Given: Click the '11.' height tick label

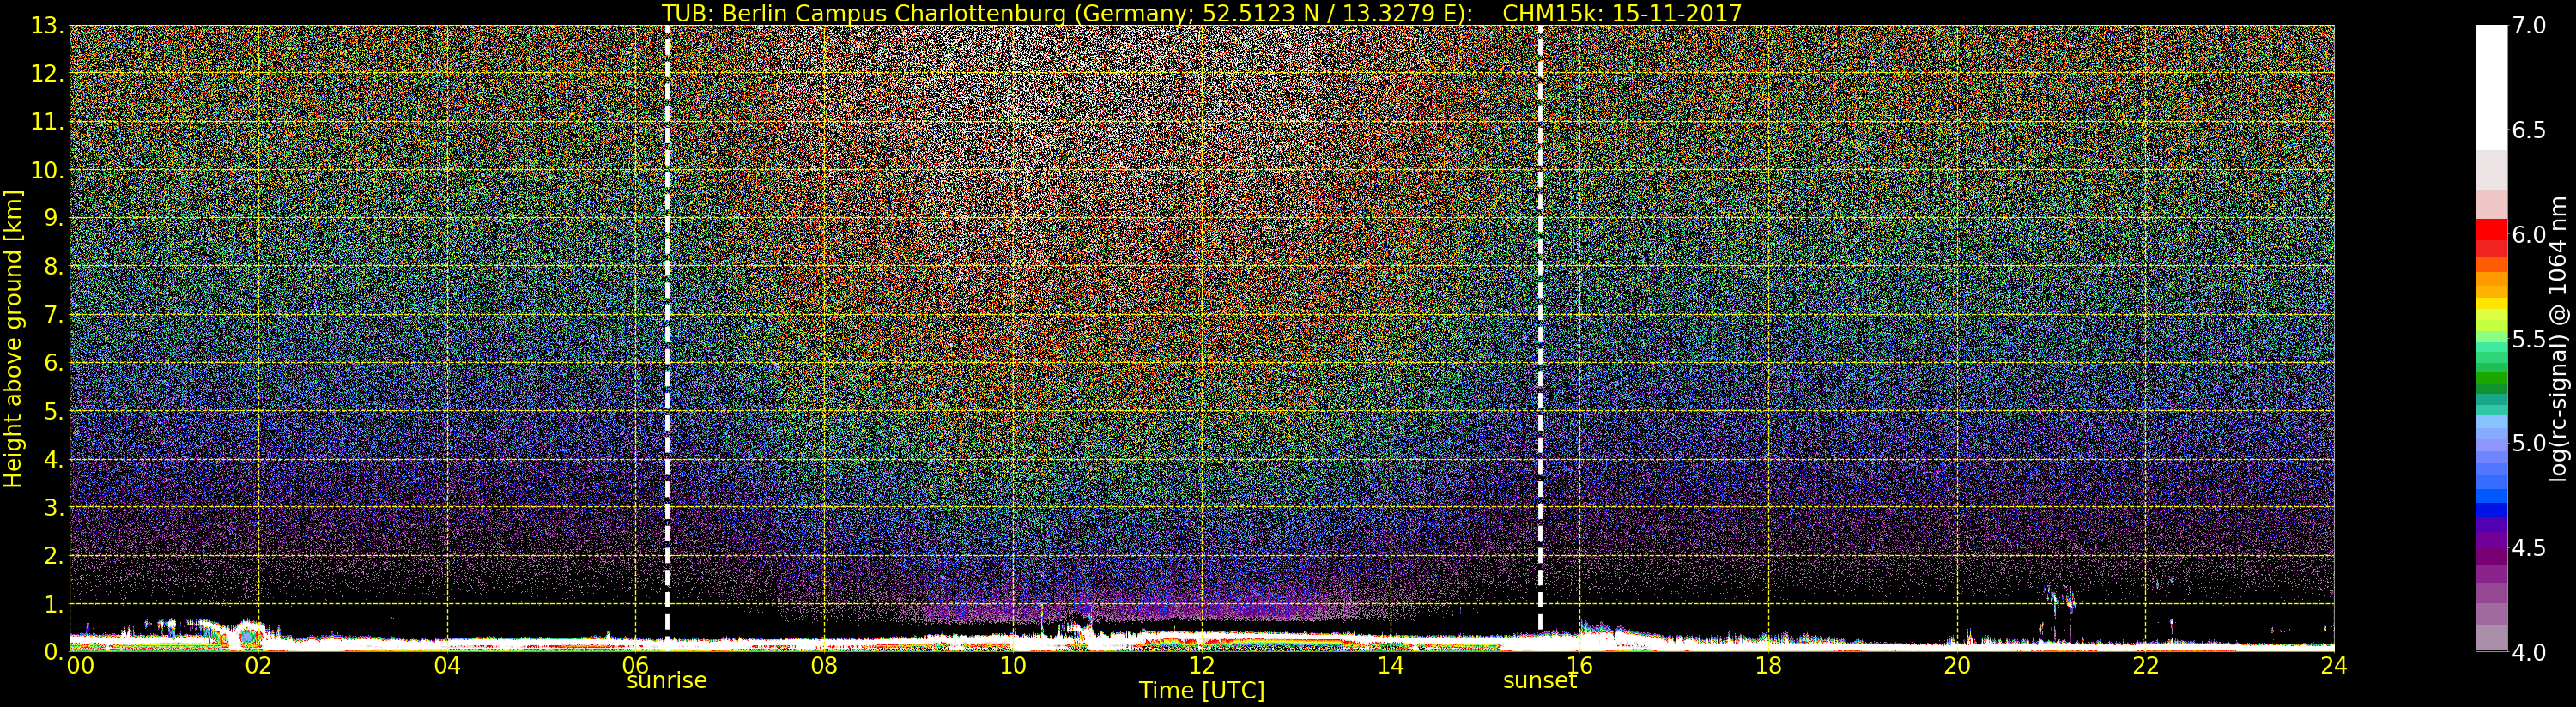Looking at the screenshot, I should click(x=47, y=122).
